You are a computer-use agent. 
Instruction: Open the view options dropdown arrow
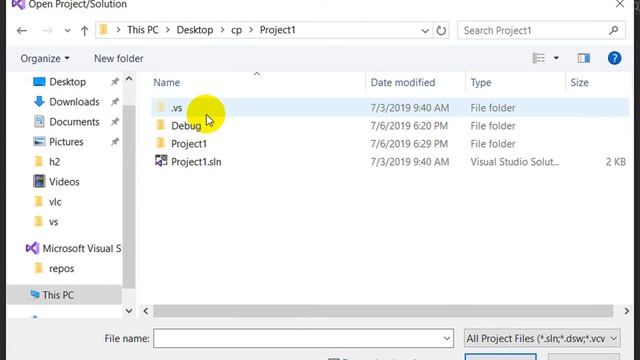tap(556, 58)
